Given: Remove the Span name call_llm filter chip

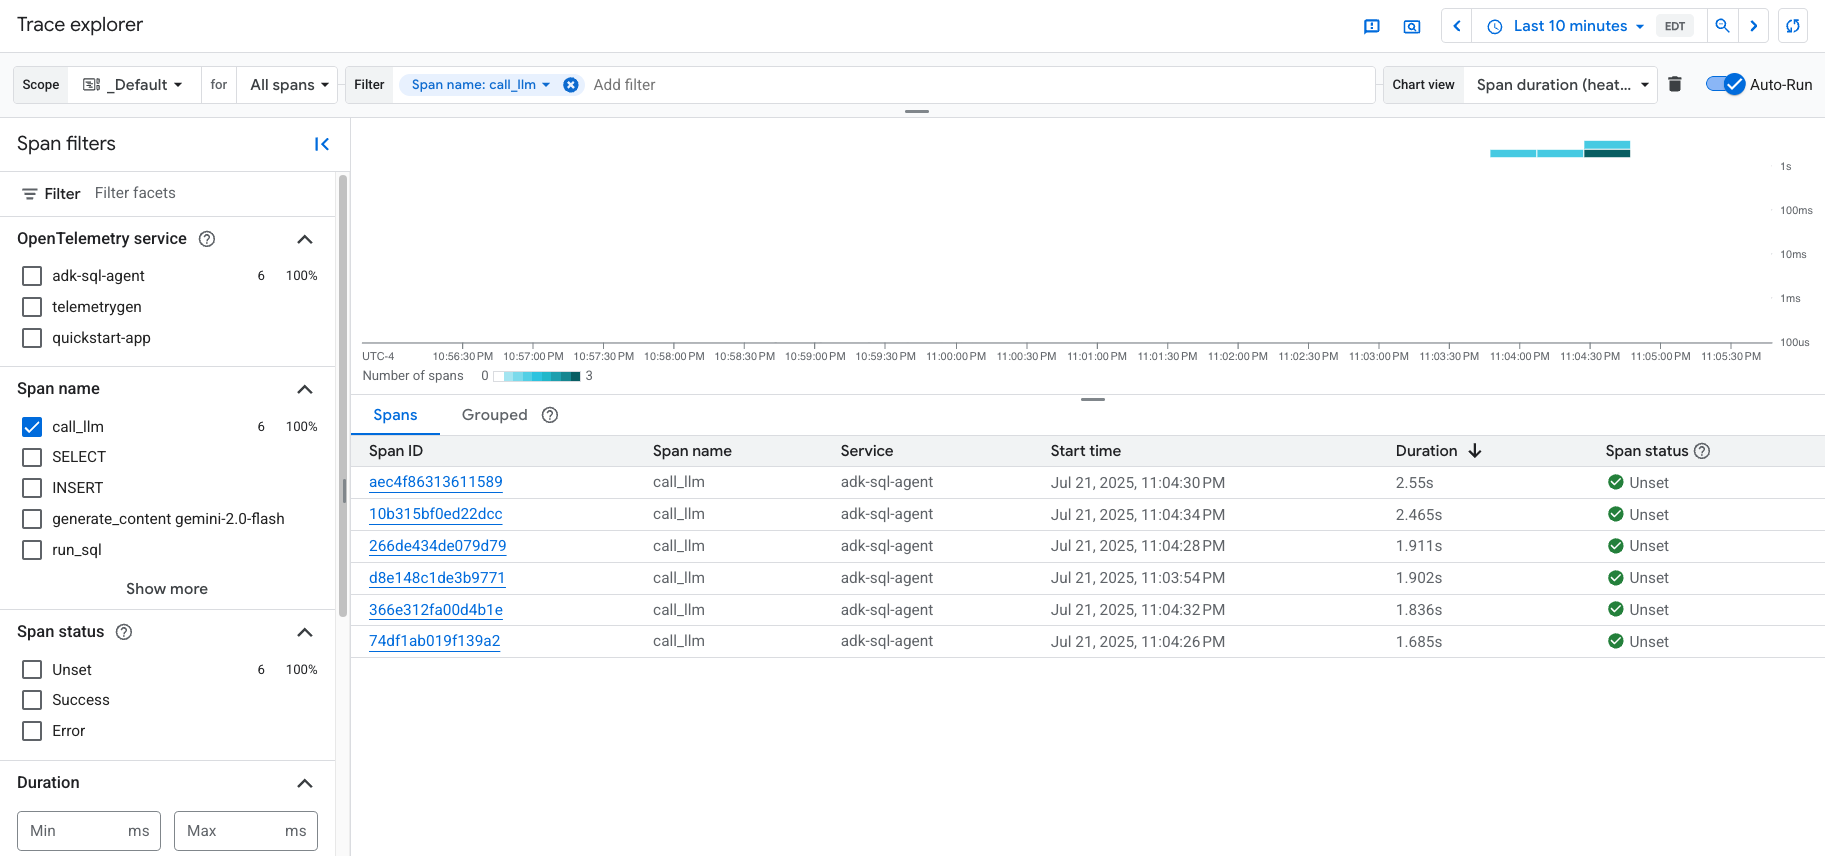Looking at the screenshot, I should pyautogui.click(x=571, y=85).
